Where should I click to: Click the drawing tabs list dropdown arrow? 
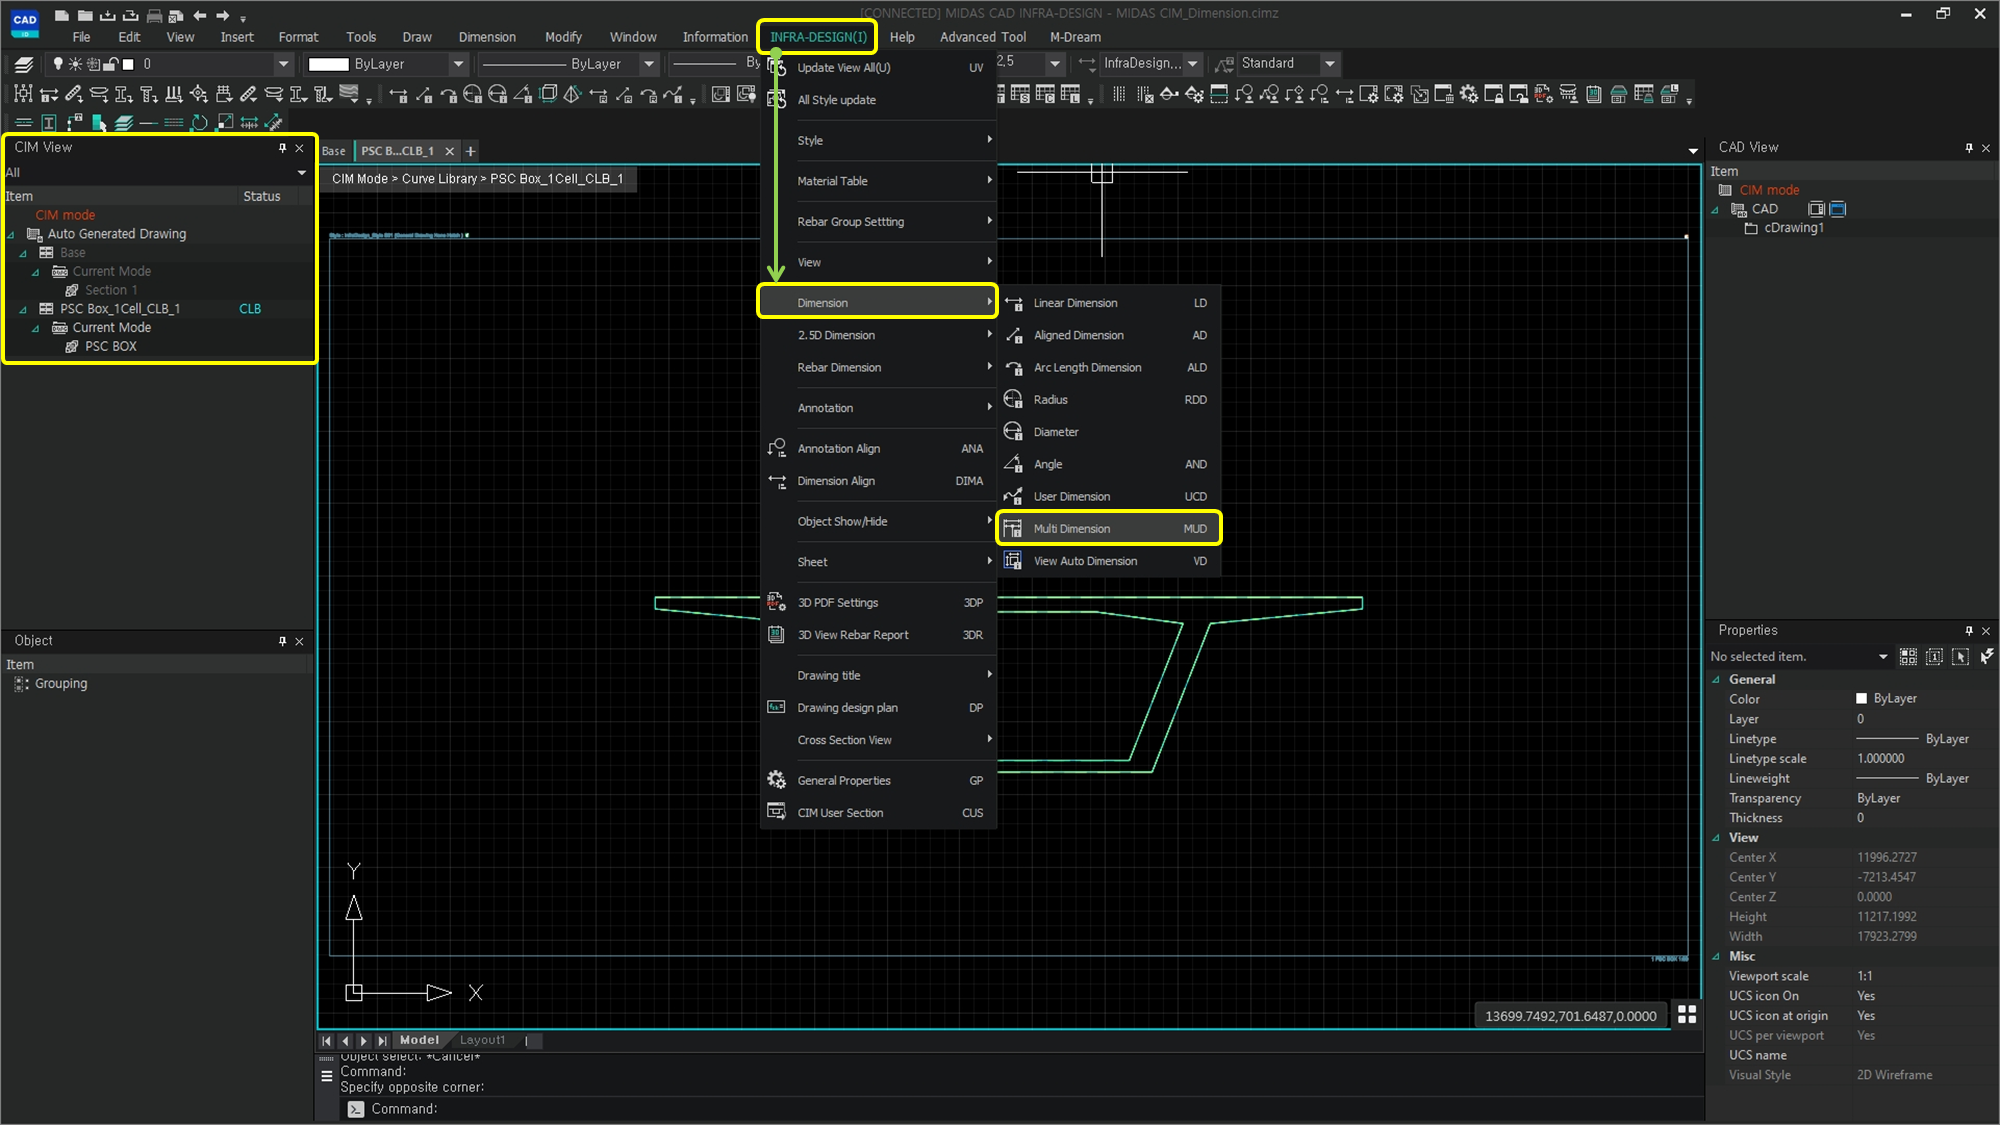[x=1693, y=151]
